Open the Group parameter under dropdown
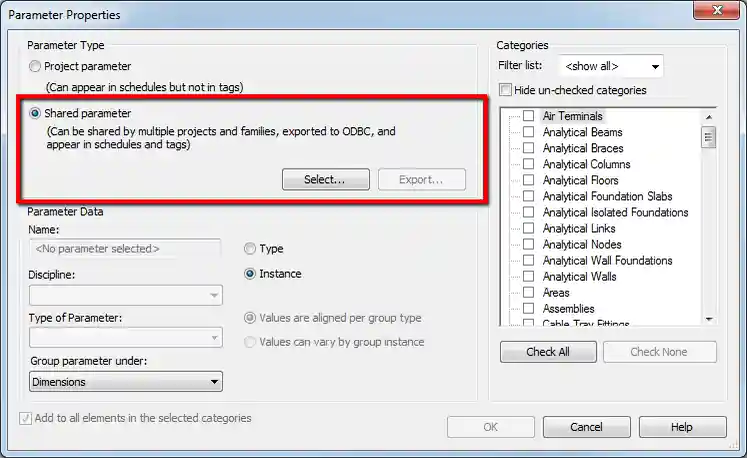 coord(126,382)
